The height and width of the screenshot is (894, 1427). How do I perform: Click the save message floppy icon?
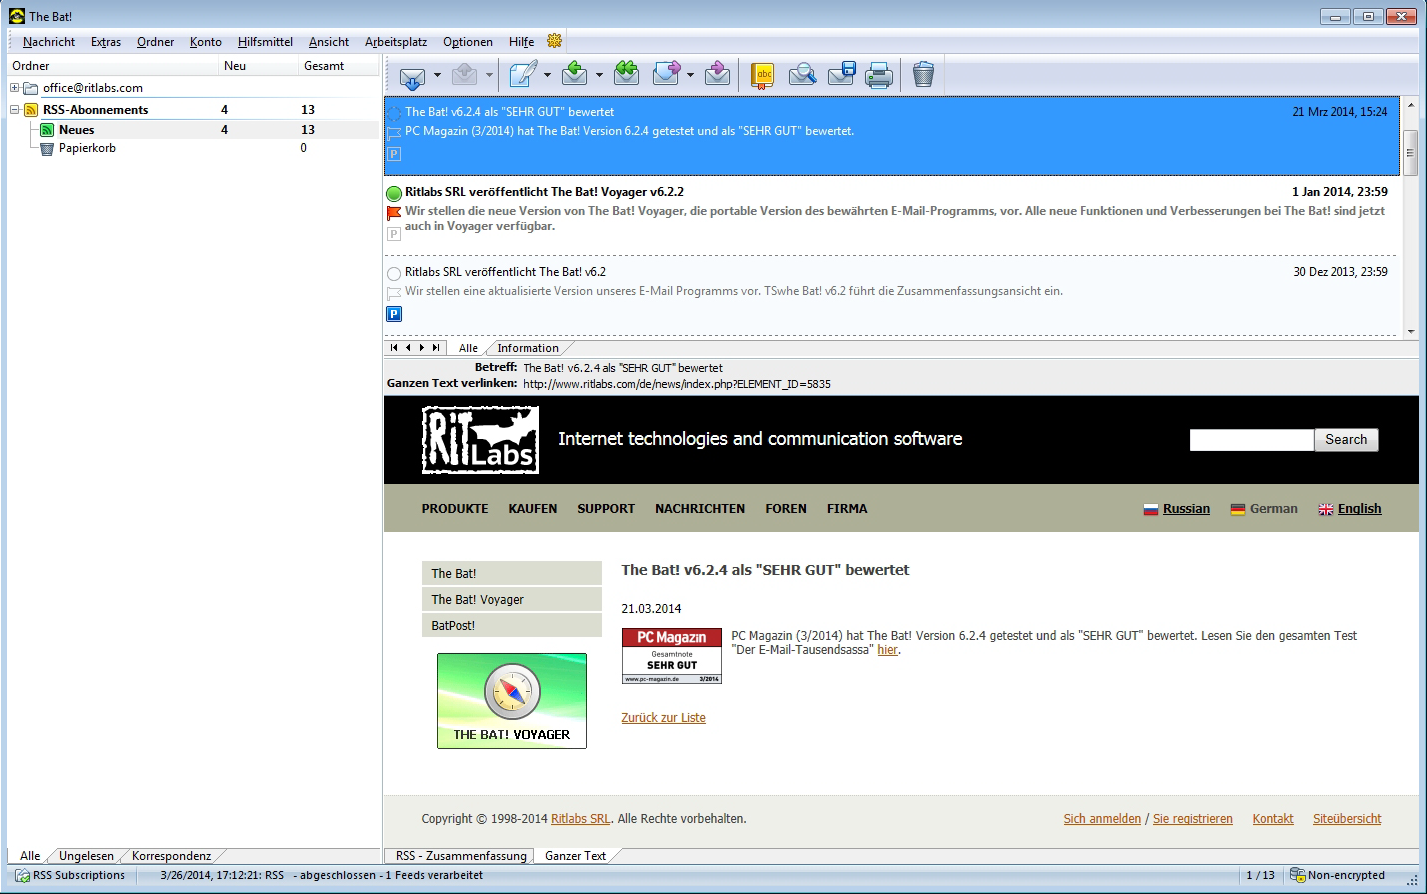(x=841, y=75)
